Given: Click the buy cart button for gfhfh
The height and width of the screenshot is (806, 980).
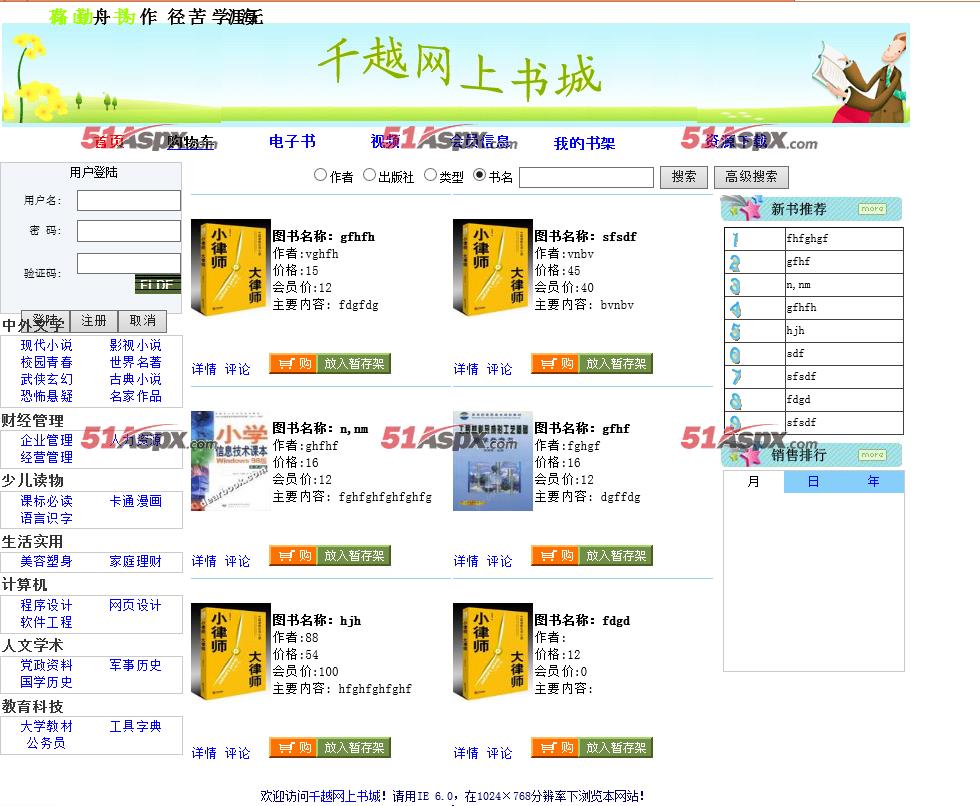Looking at the screenshot, I should pyautogui.click(x=294, y=364).
